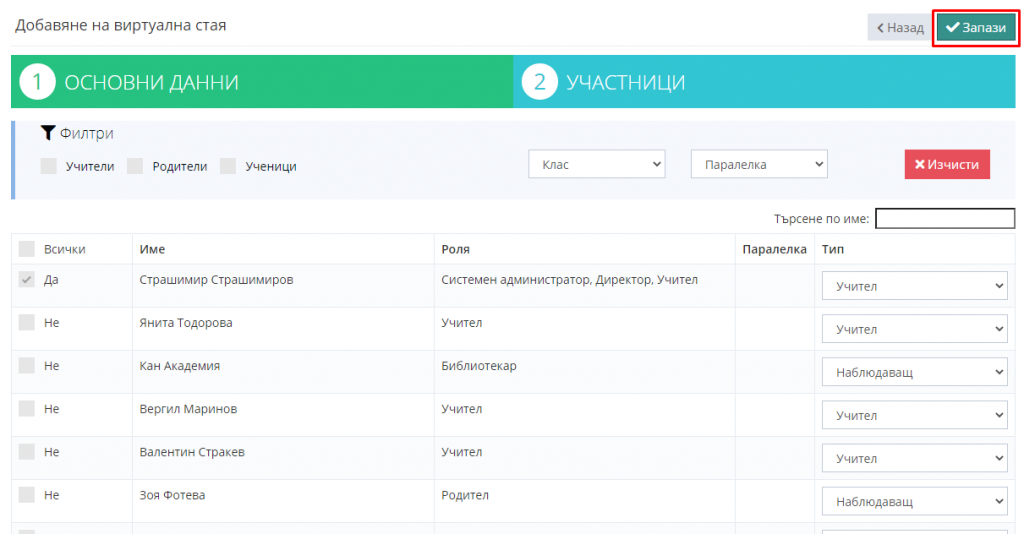
Task: Open the Клас dropdown
Action: pyautogui.click(x=596, y=164)
